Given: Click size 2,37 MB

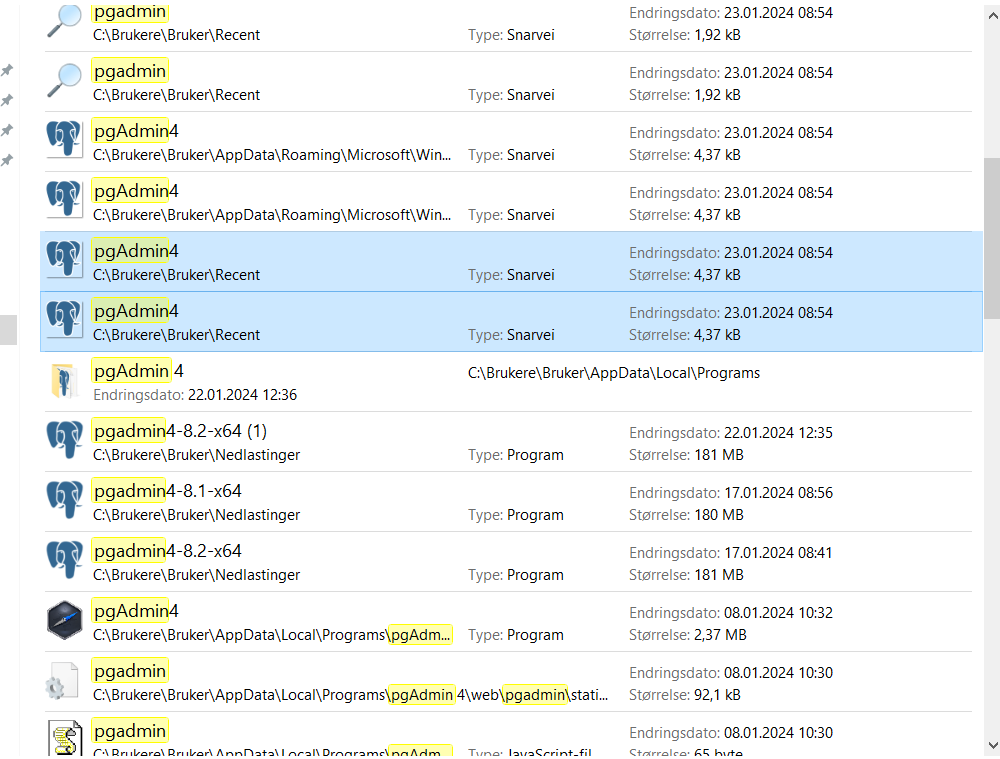Looking at the screenshot, I should [720, 635].
